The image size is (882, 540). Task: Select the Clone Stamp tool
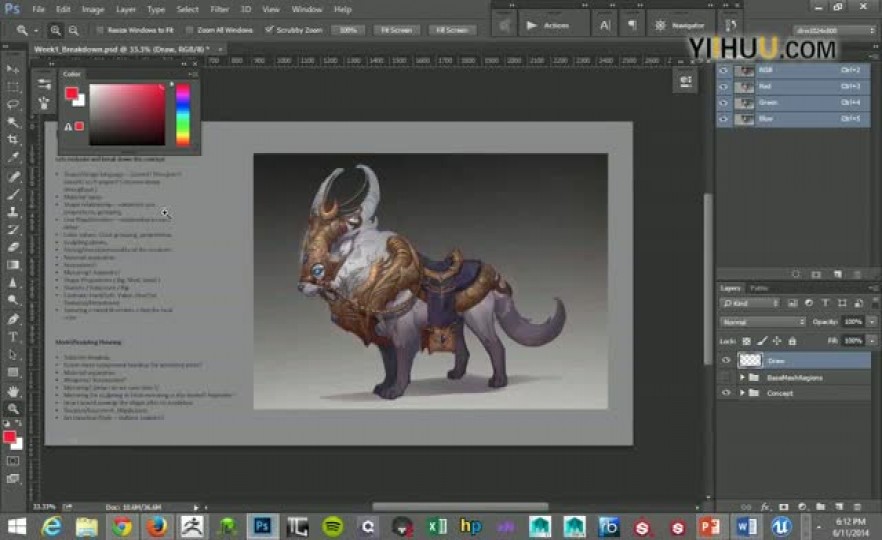[x=12, y=212]
